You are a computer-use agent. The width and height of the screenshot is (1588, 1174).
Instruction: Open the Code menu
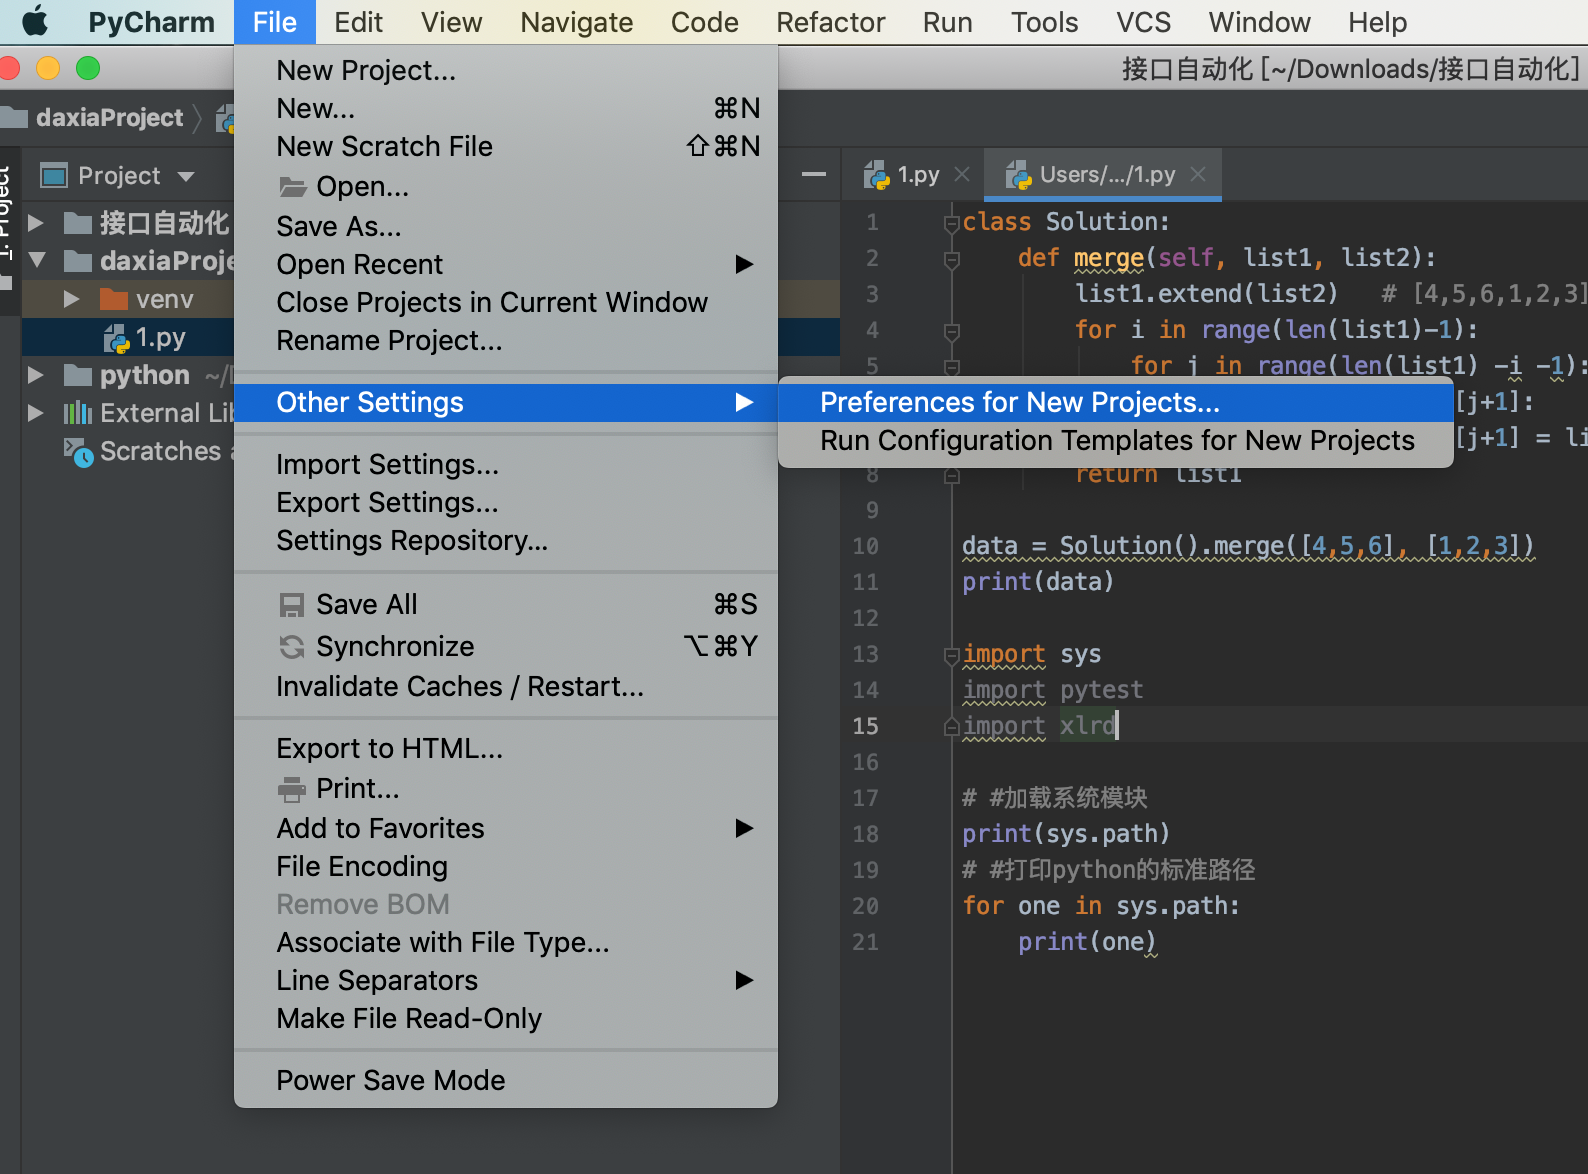click(704, 22)
